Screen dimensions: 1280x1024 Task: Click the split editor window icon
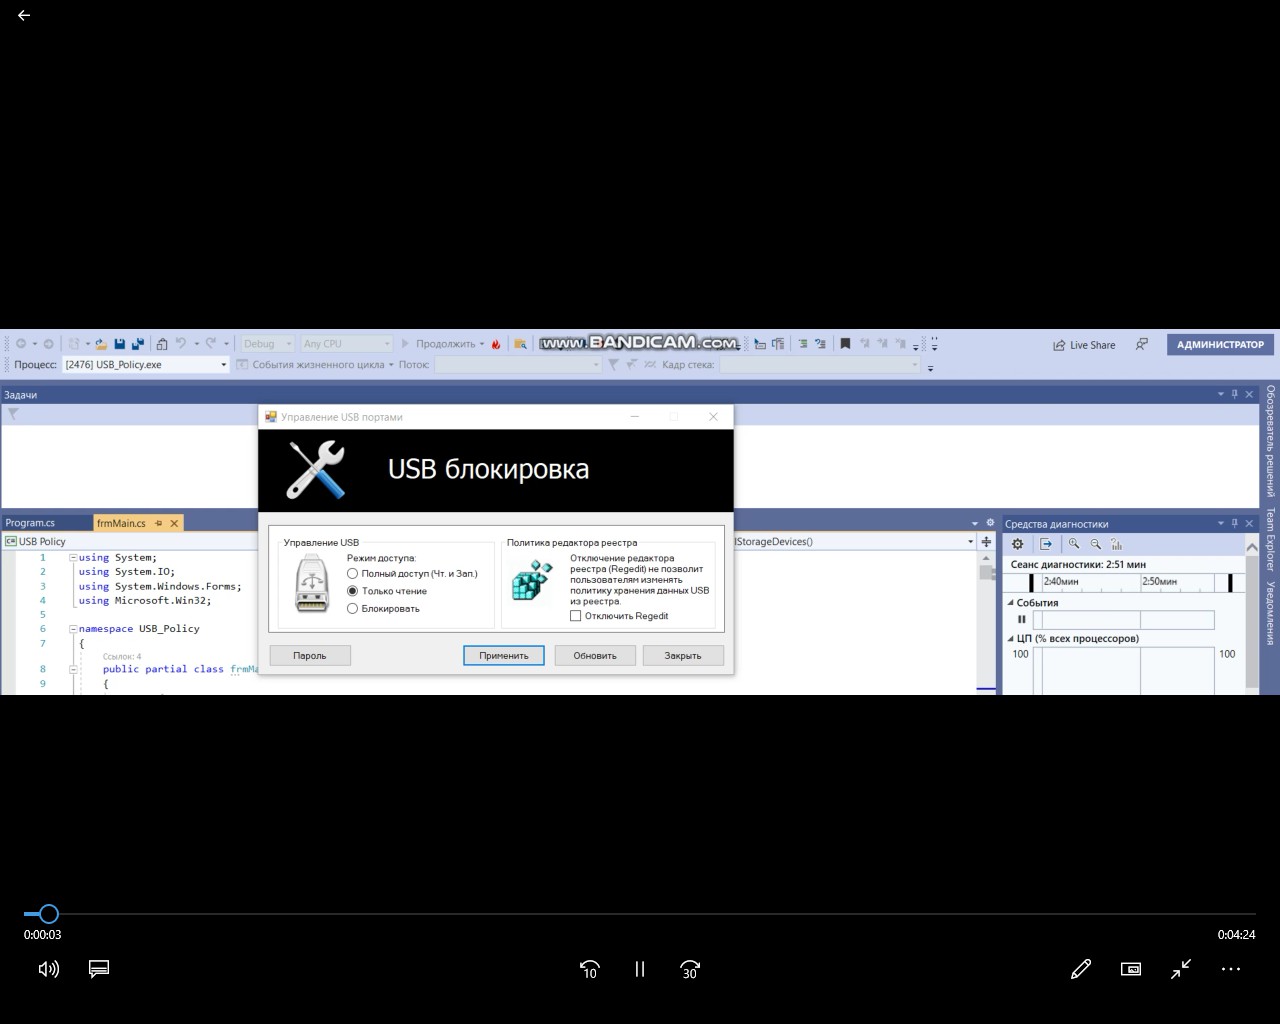[x=986, y=541]
